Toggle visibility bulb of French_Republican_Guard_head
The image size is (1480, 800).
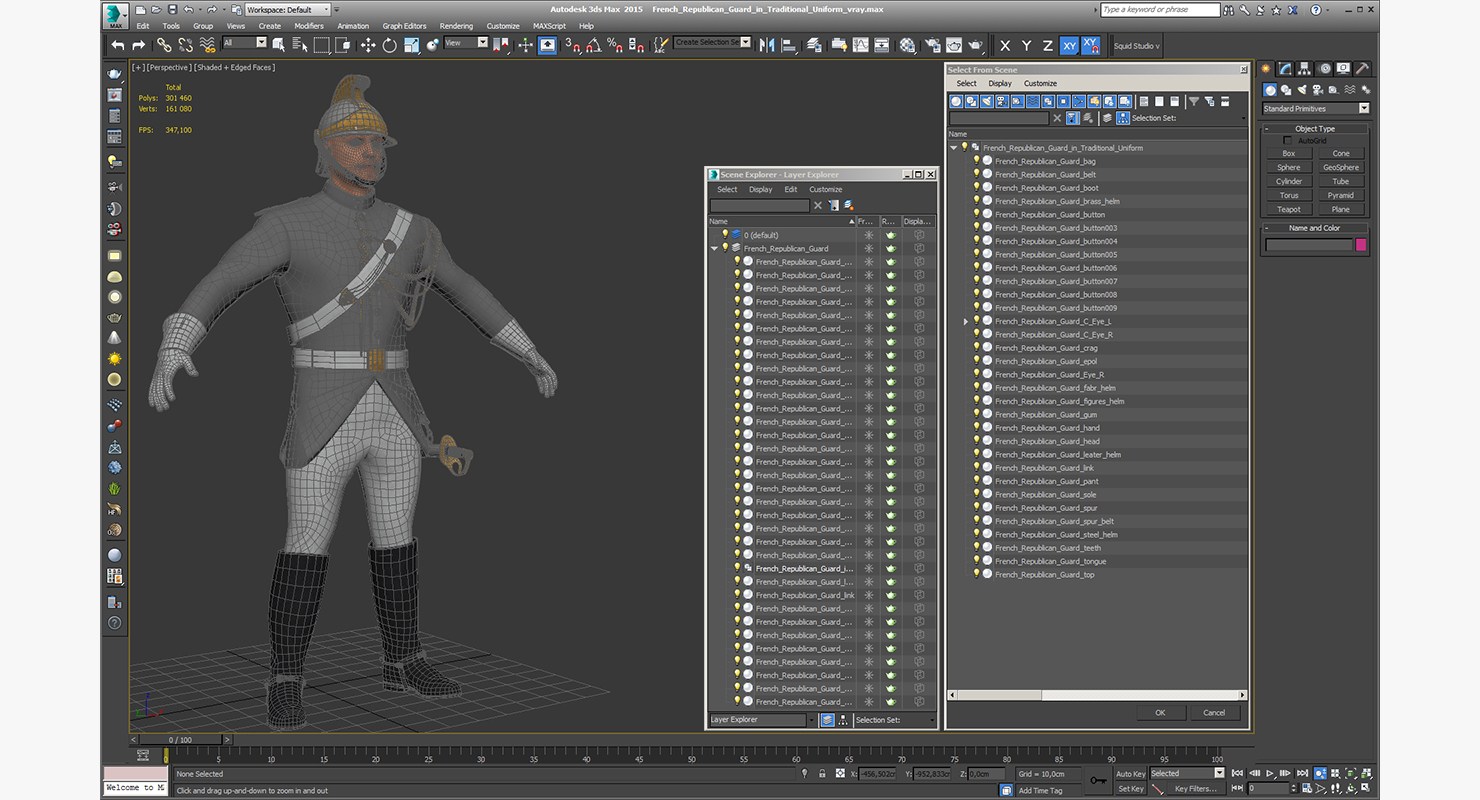(976, 441)
